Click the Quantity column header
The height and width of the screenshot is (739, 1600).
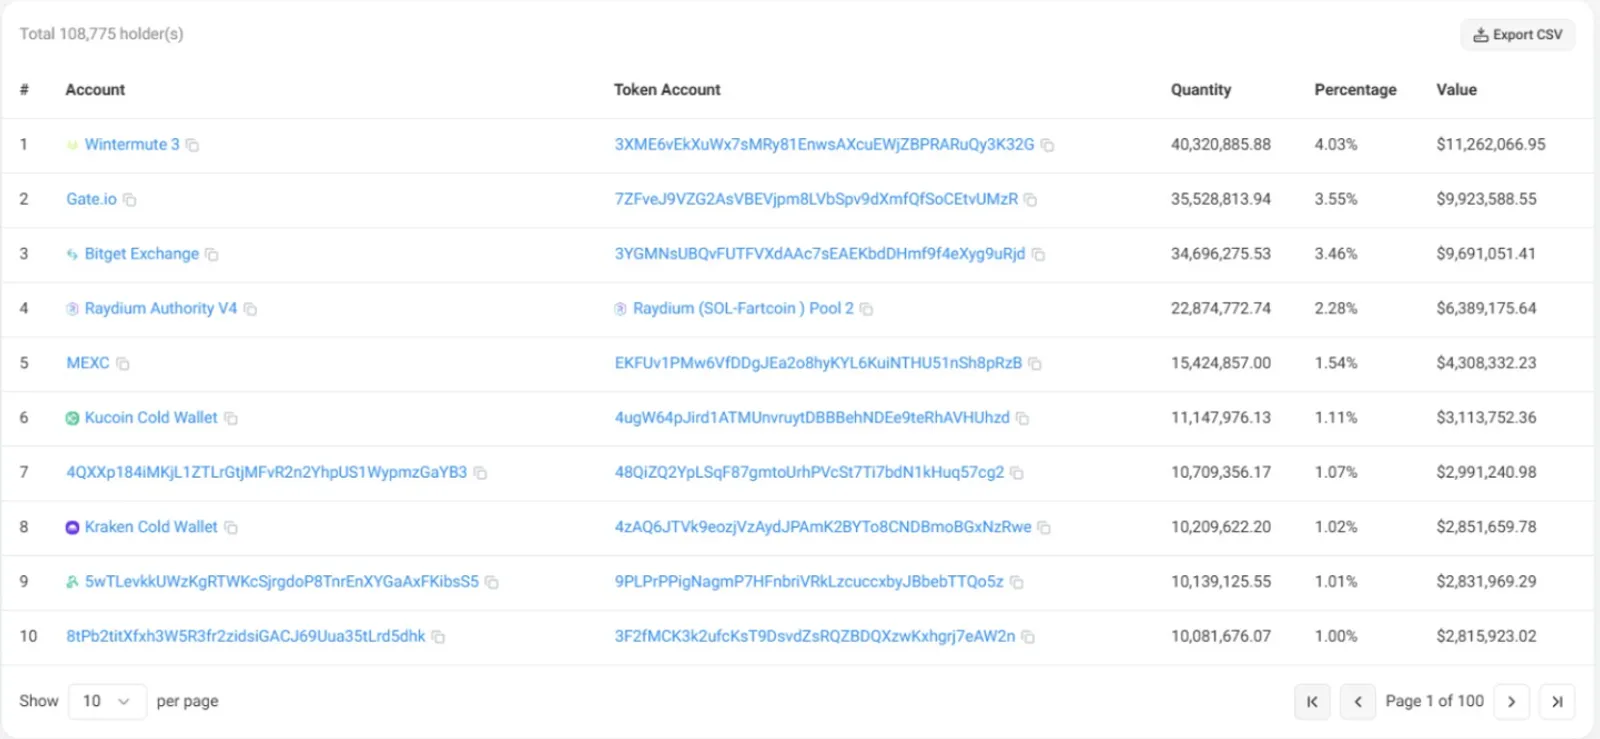pos(1201,90)
